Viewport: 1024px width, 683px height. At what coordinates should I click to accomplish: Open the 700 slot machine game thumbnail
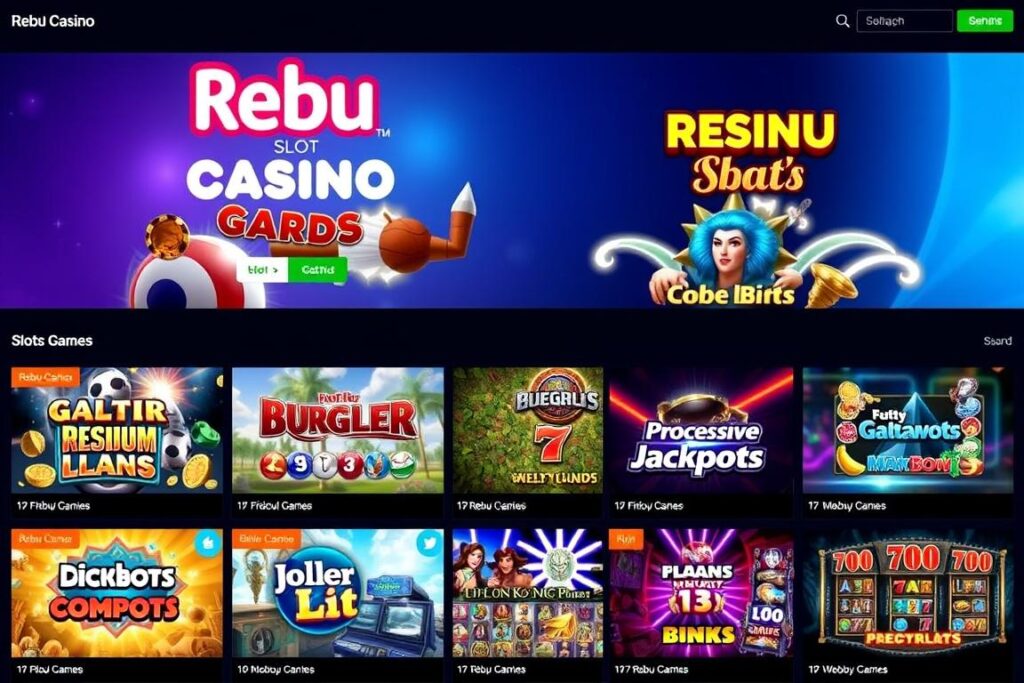tap(908, 593)
